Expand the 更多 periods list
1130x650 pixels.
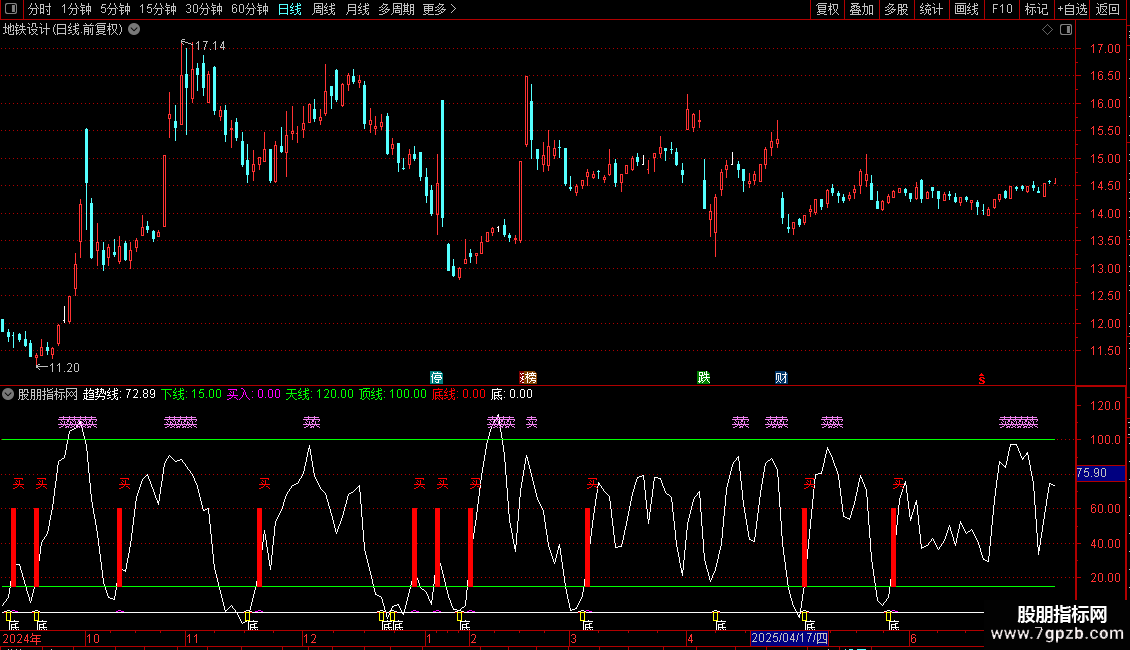(439, 9)
